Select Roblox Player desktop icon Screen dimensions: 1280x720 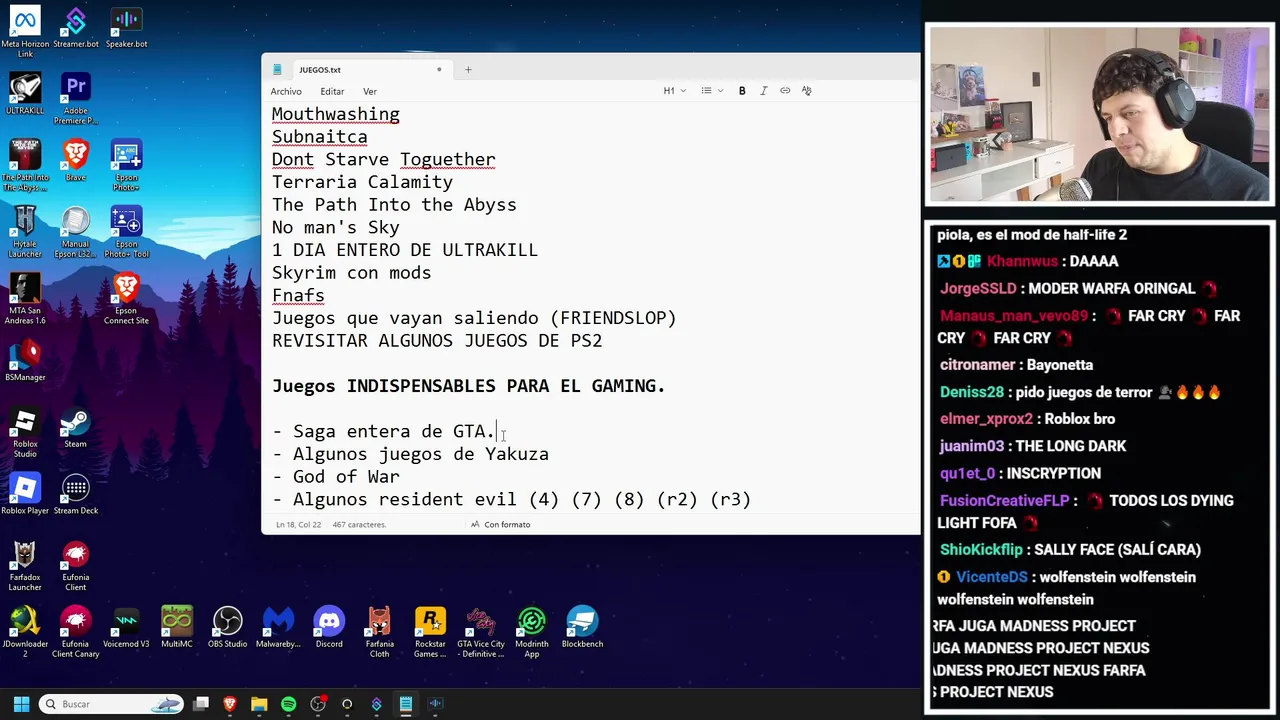click(25, 493)
